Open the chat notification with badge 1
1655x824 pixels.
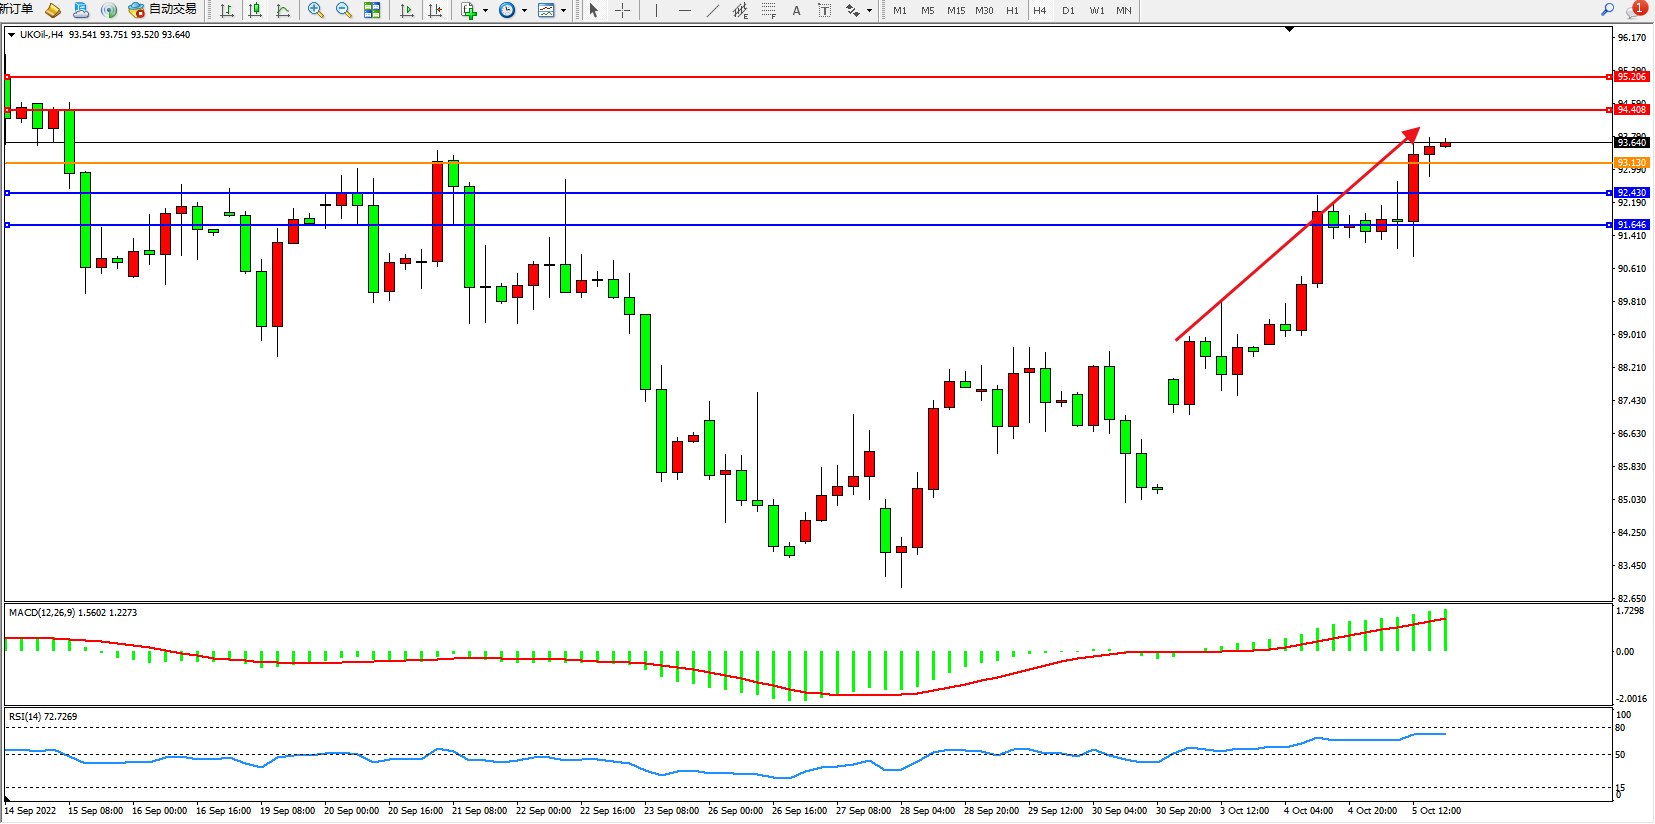[1636, 10]
